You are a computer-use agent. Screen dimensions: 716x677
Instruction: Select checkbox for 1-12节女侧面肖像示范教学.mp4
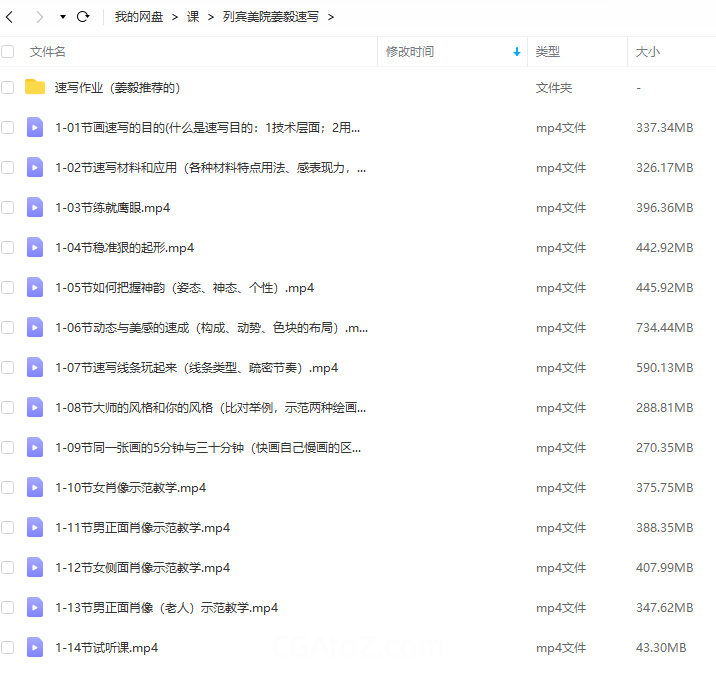coord(8,567)
